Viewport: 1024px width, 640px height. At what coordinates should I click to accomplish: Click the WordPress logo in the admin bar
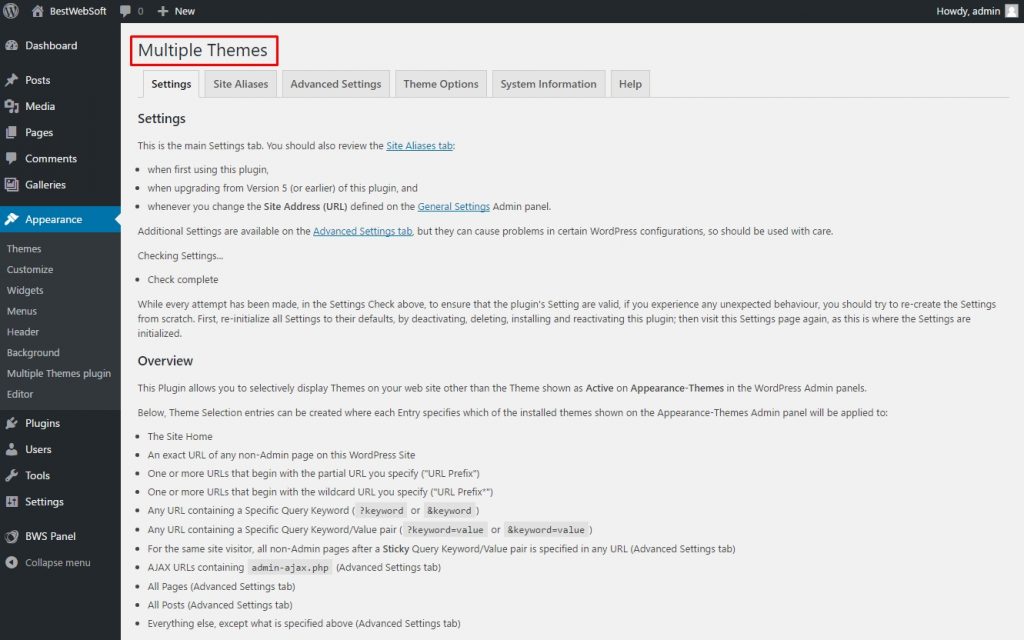(11, 11)
